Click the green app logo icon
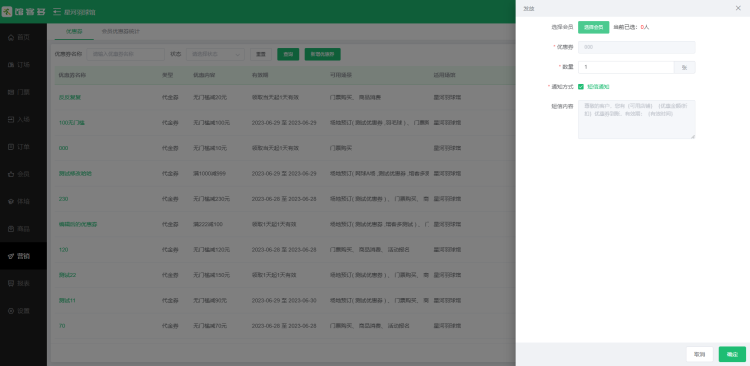Screen dimensions: 750x366 7,11
